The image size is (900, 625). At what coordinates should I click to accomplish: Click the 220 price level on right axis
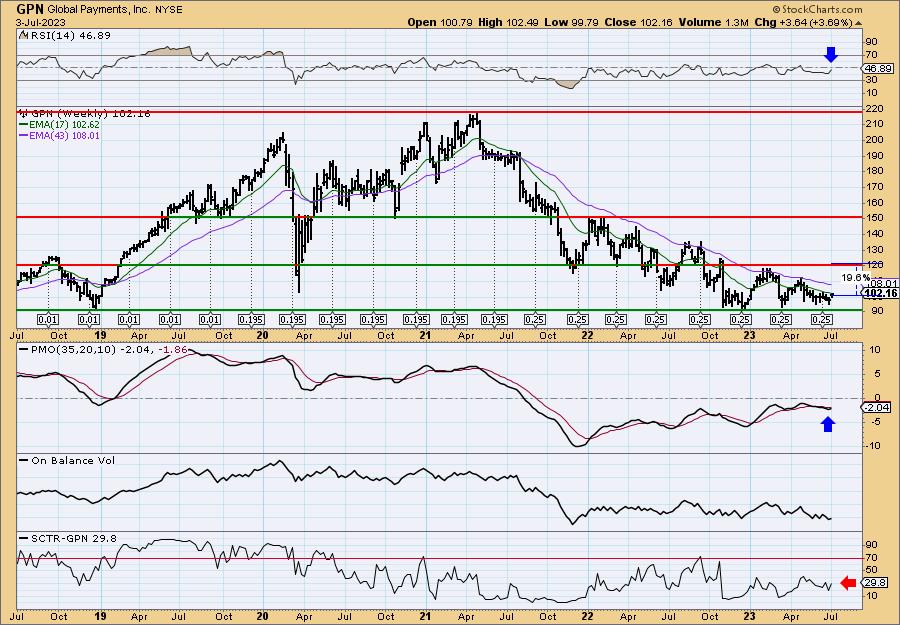tap(875, 108)
